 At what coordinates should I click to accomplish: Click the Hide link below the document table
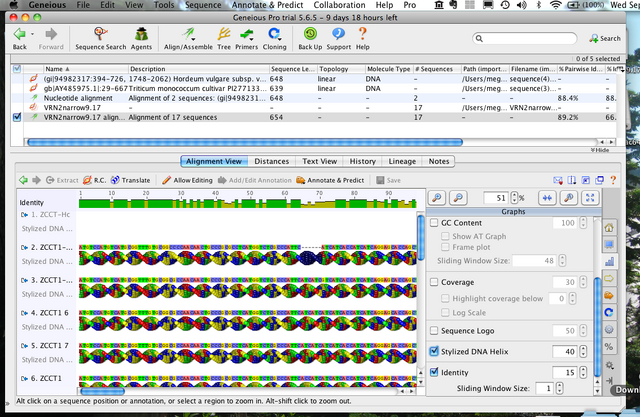600,150
